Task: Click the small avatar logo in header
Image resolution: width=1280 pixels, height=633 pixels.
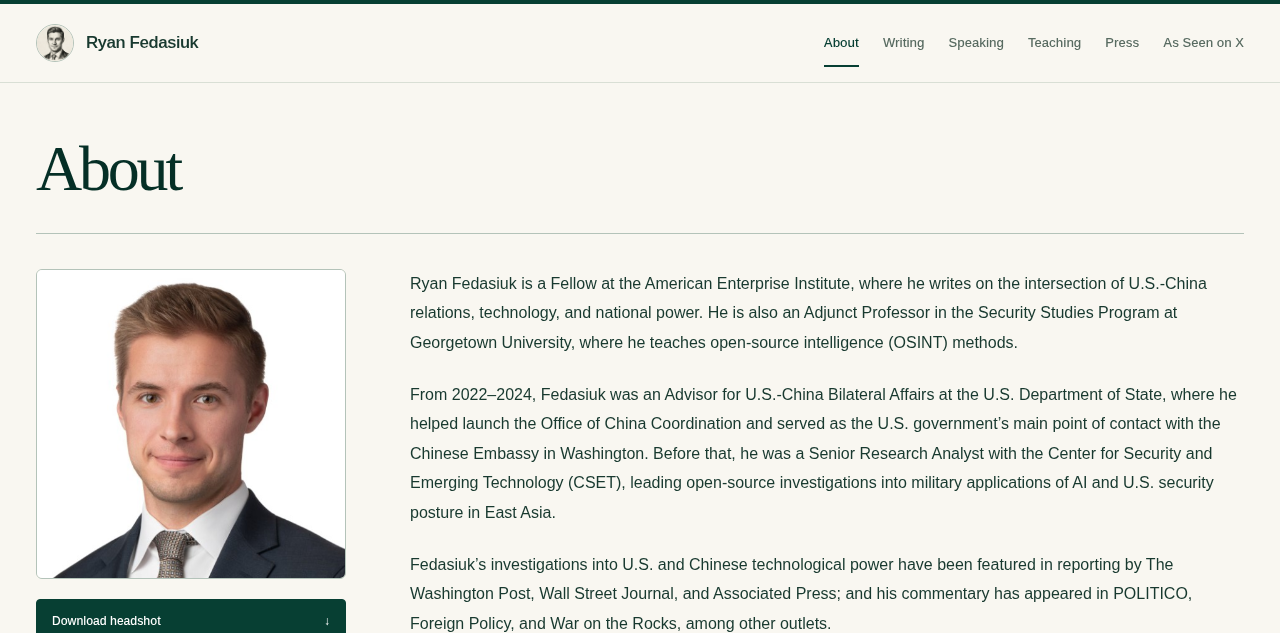Action: pos(55,43)
